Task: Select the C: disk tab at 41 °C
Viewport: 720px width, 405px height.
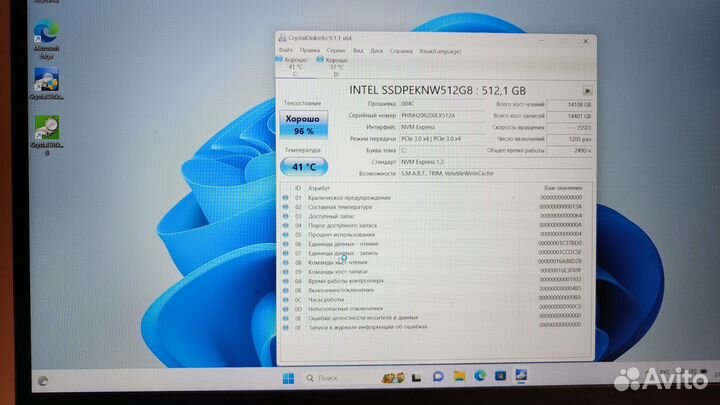Action: 294,67
